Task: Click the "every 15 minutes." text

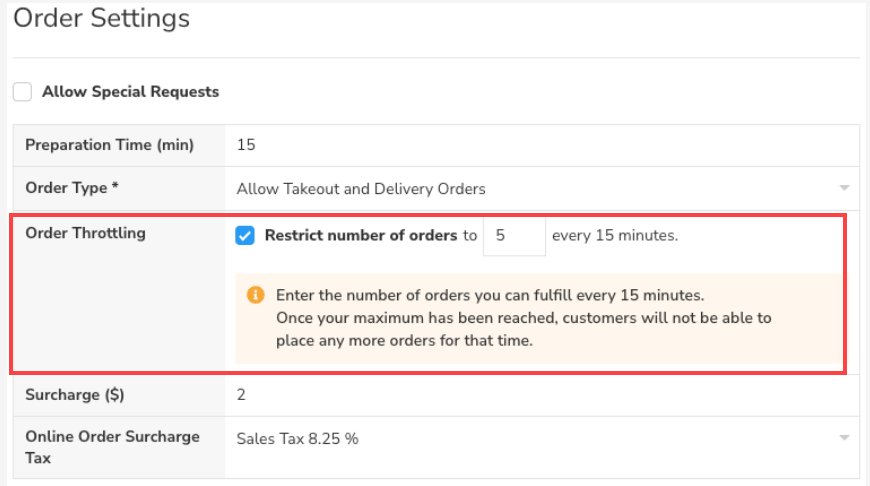Action: tap(615, 236)
